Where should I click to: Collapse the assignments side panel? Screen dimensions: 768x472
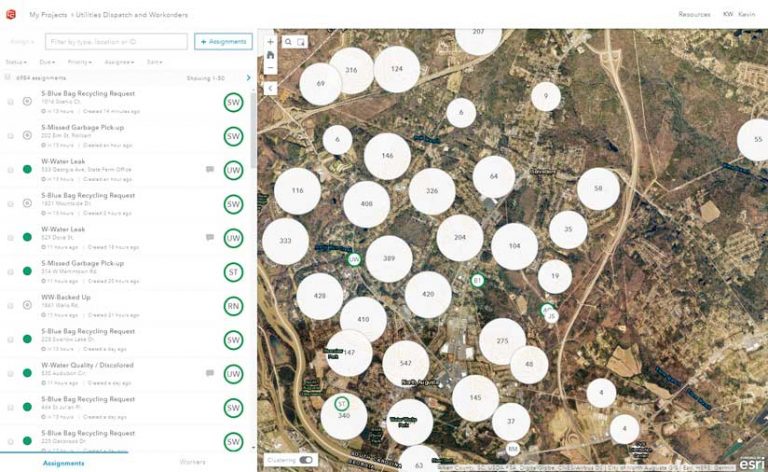[x=270, y=88]
